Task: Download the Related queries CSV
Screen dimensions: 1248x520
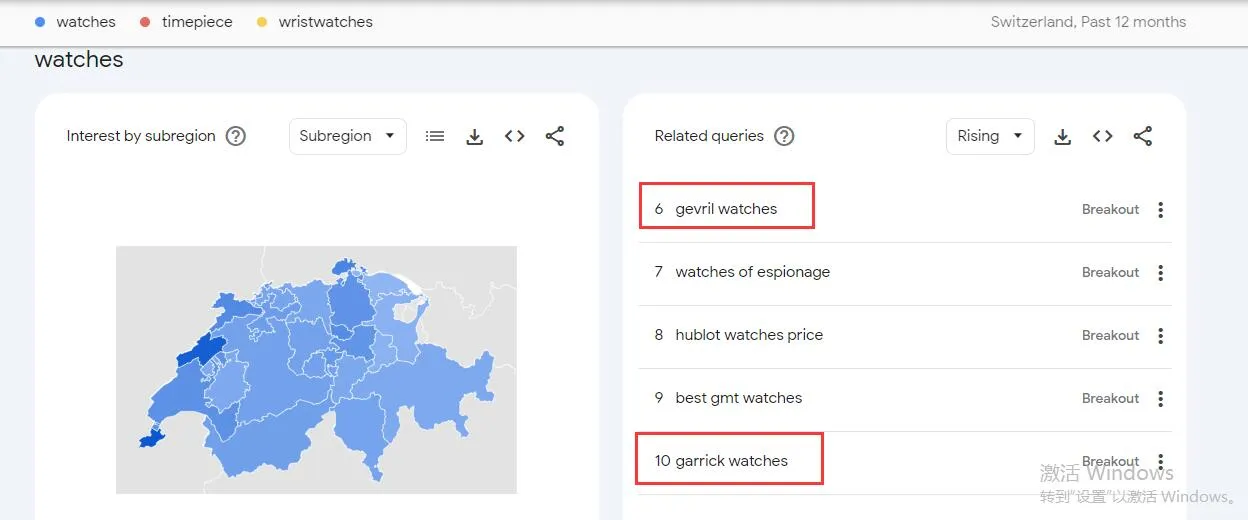Action: pyautogui.click(x=1063, y=136)
